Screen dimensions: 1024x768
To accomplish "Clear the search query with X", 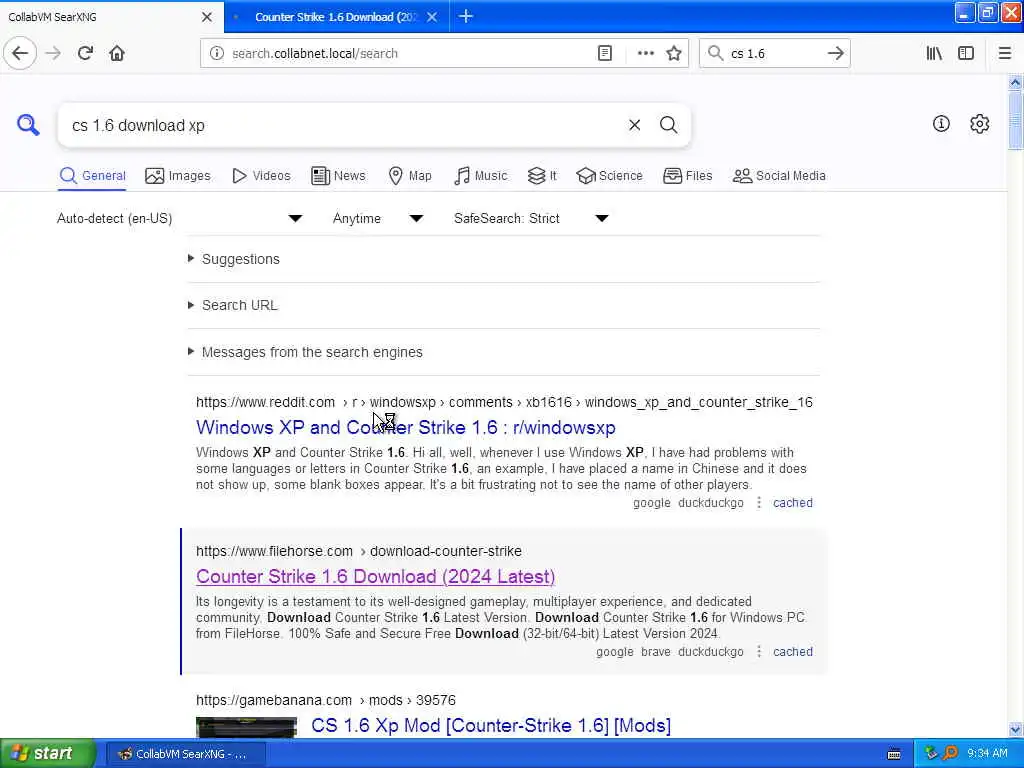I will [x=635, y=125].
